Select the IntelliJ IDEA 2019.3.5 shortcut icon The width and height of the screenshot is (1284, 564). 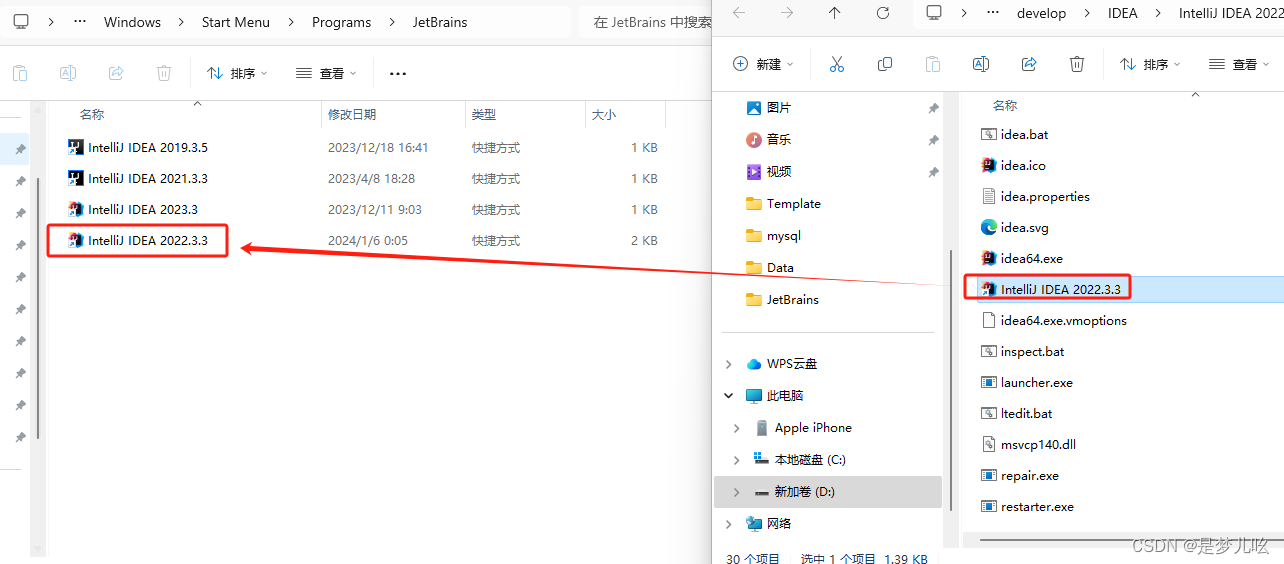76,147
